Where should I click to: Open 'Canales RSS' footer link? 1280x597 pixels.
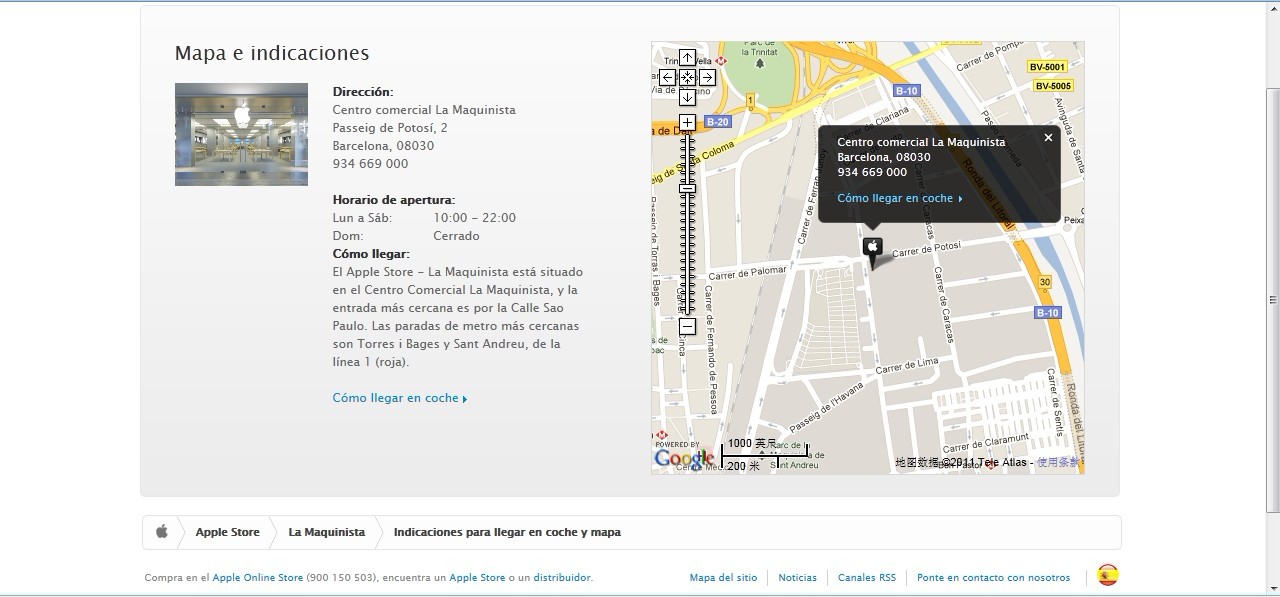[x=866, y=578]
